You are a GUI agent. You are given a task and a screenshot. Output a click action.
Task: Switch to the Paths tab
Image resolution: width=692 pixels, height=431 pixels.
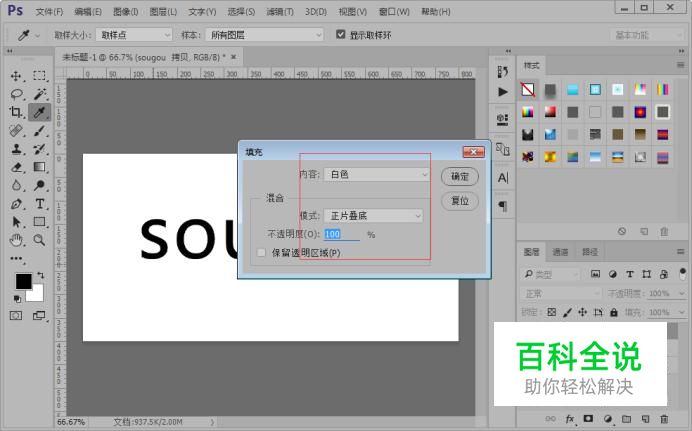click(590, 252)
